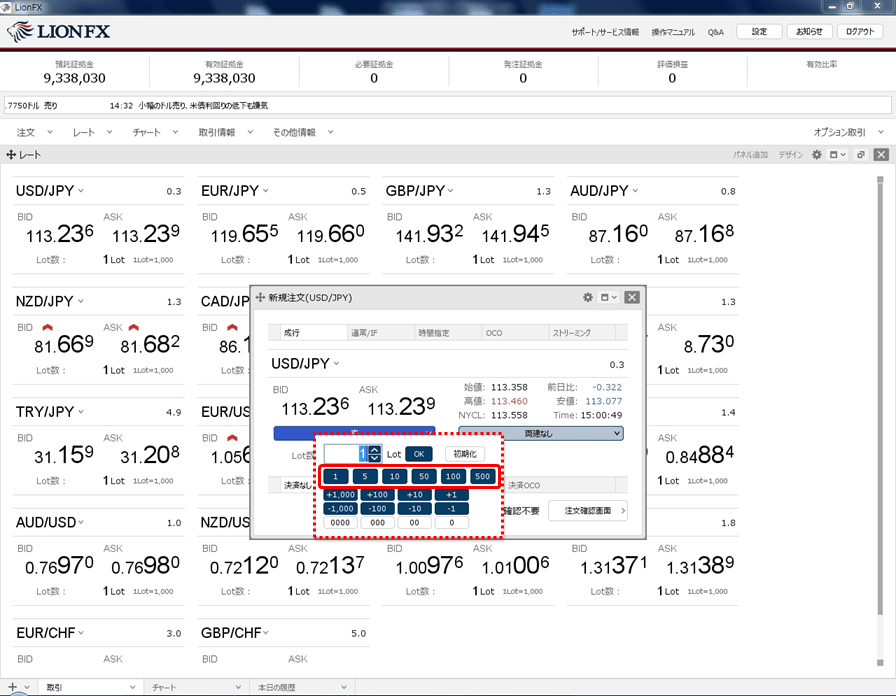Viewport: 896px width, 696px height.
Task: Open the 両建なし dropdown
Action: coord(541,434)
